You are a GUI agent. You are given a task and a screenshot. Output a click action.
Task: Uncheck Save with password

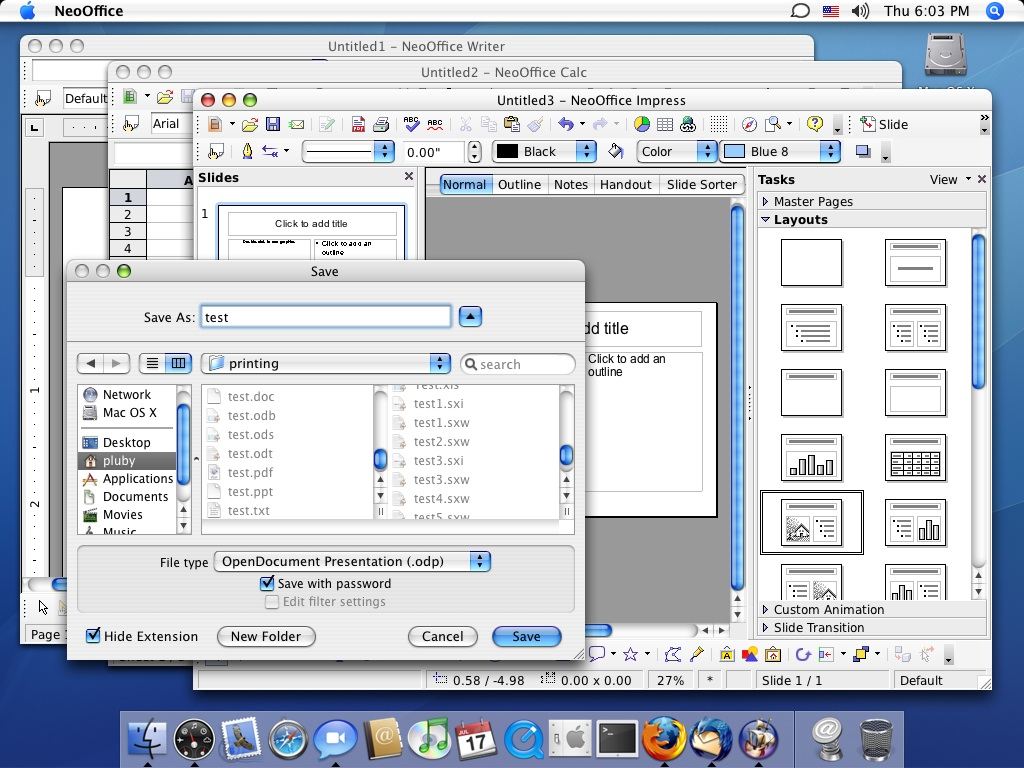(x=267, y=583)
